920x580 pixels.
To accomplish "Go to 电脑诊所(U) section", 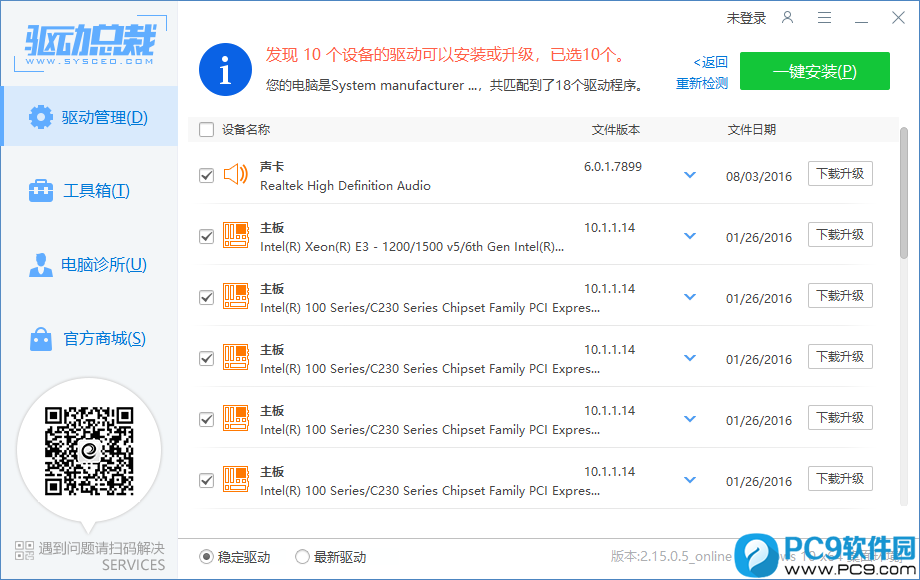I will pos(88,264).
